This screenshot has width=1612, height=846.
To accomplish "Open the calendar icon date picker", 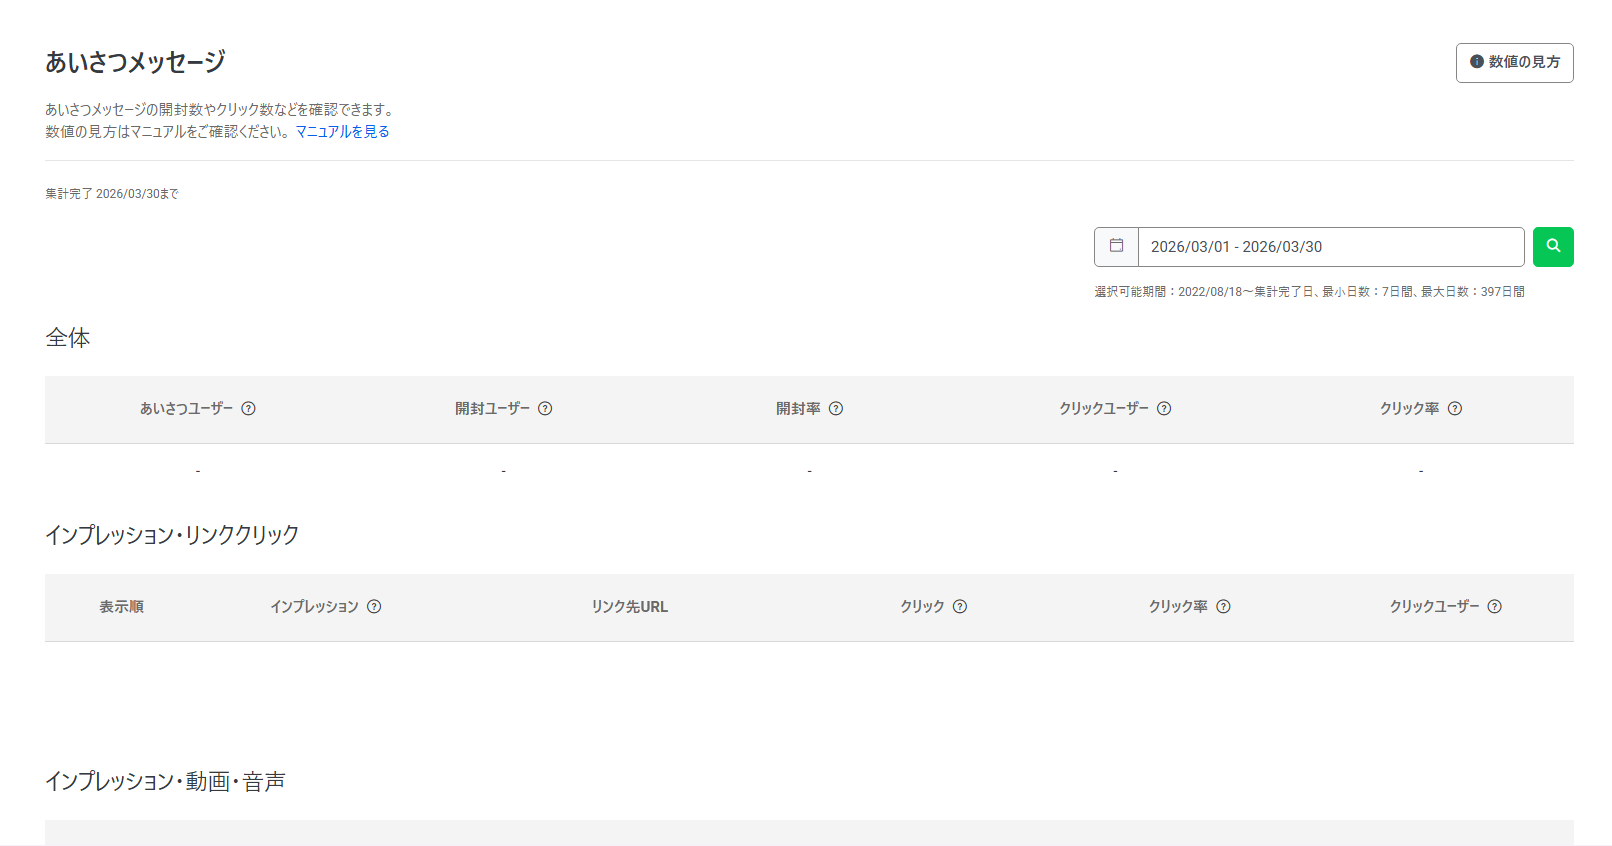I will [x=1116, y=246].
